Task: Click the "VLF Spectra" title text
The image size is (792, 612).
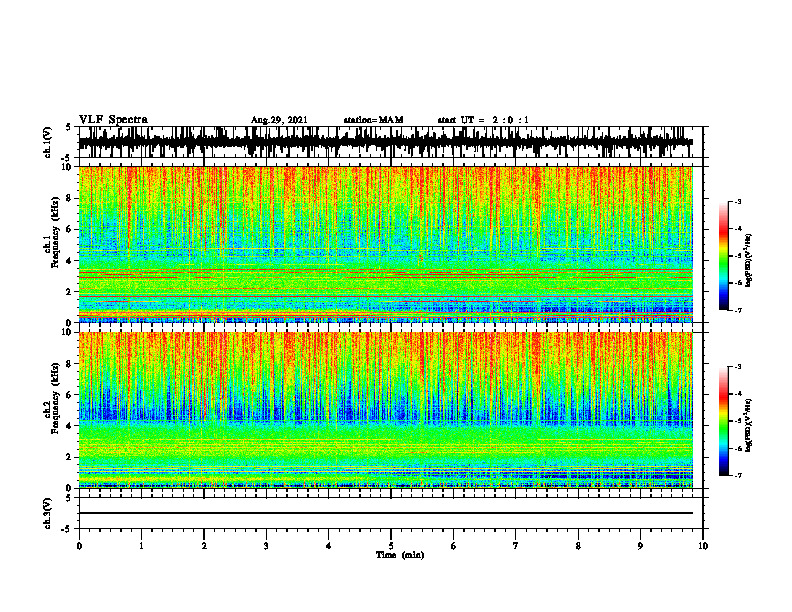Action: (113, 120)
